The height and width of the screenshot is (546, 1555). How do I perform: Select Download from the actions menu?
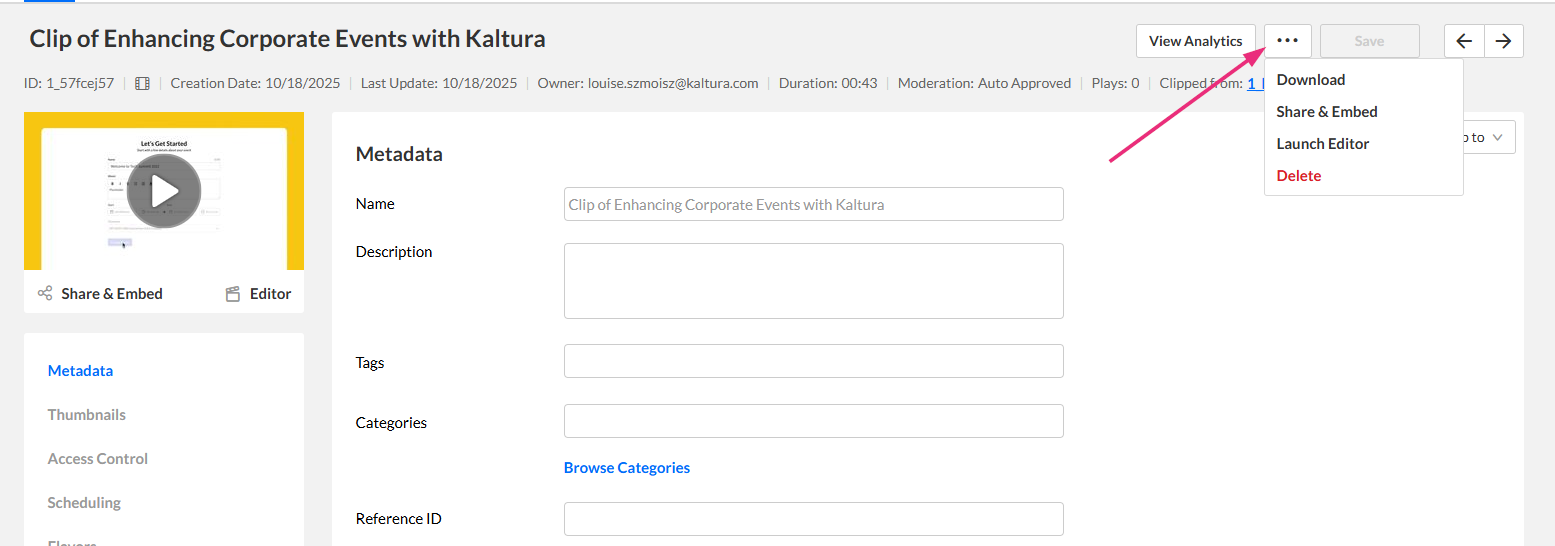(x=1310, y=80)
